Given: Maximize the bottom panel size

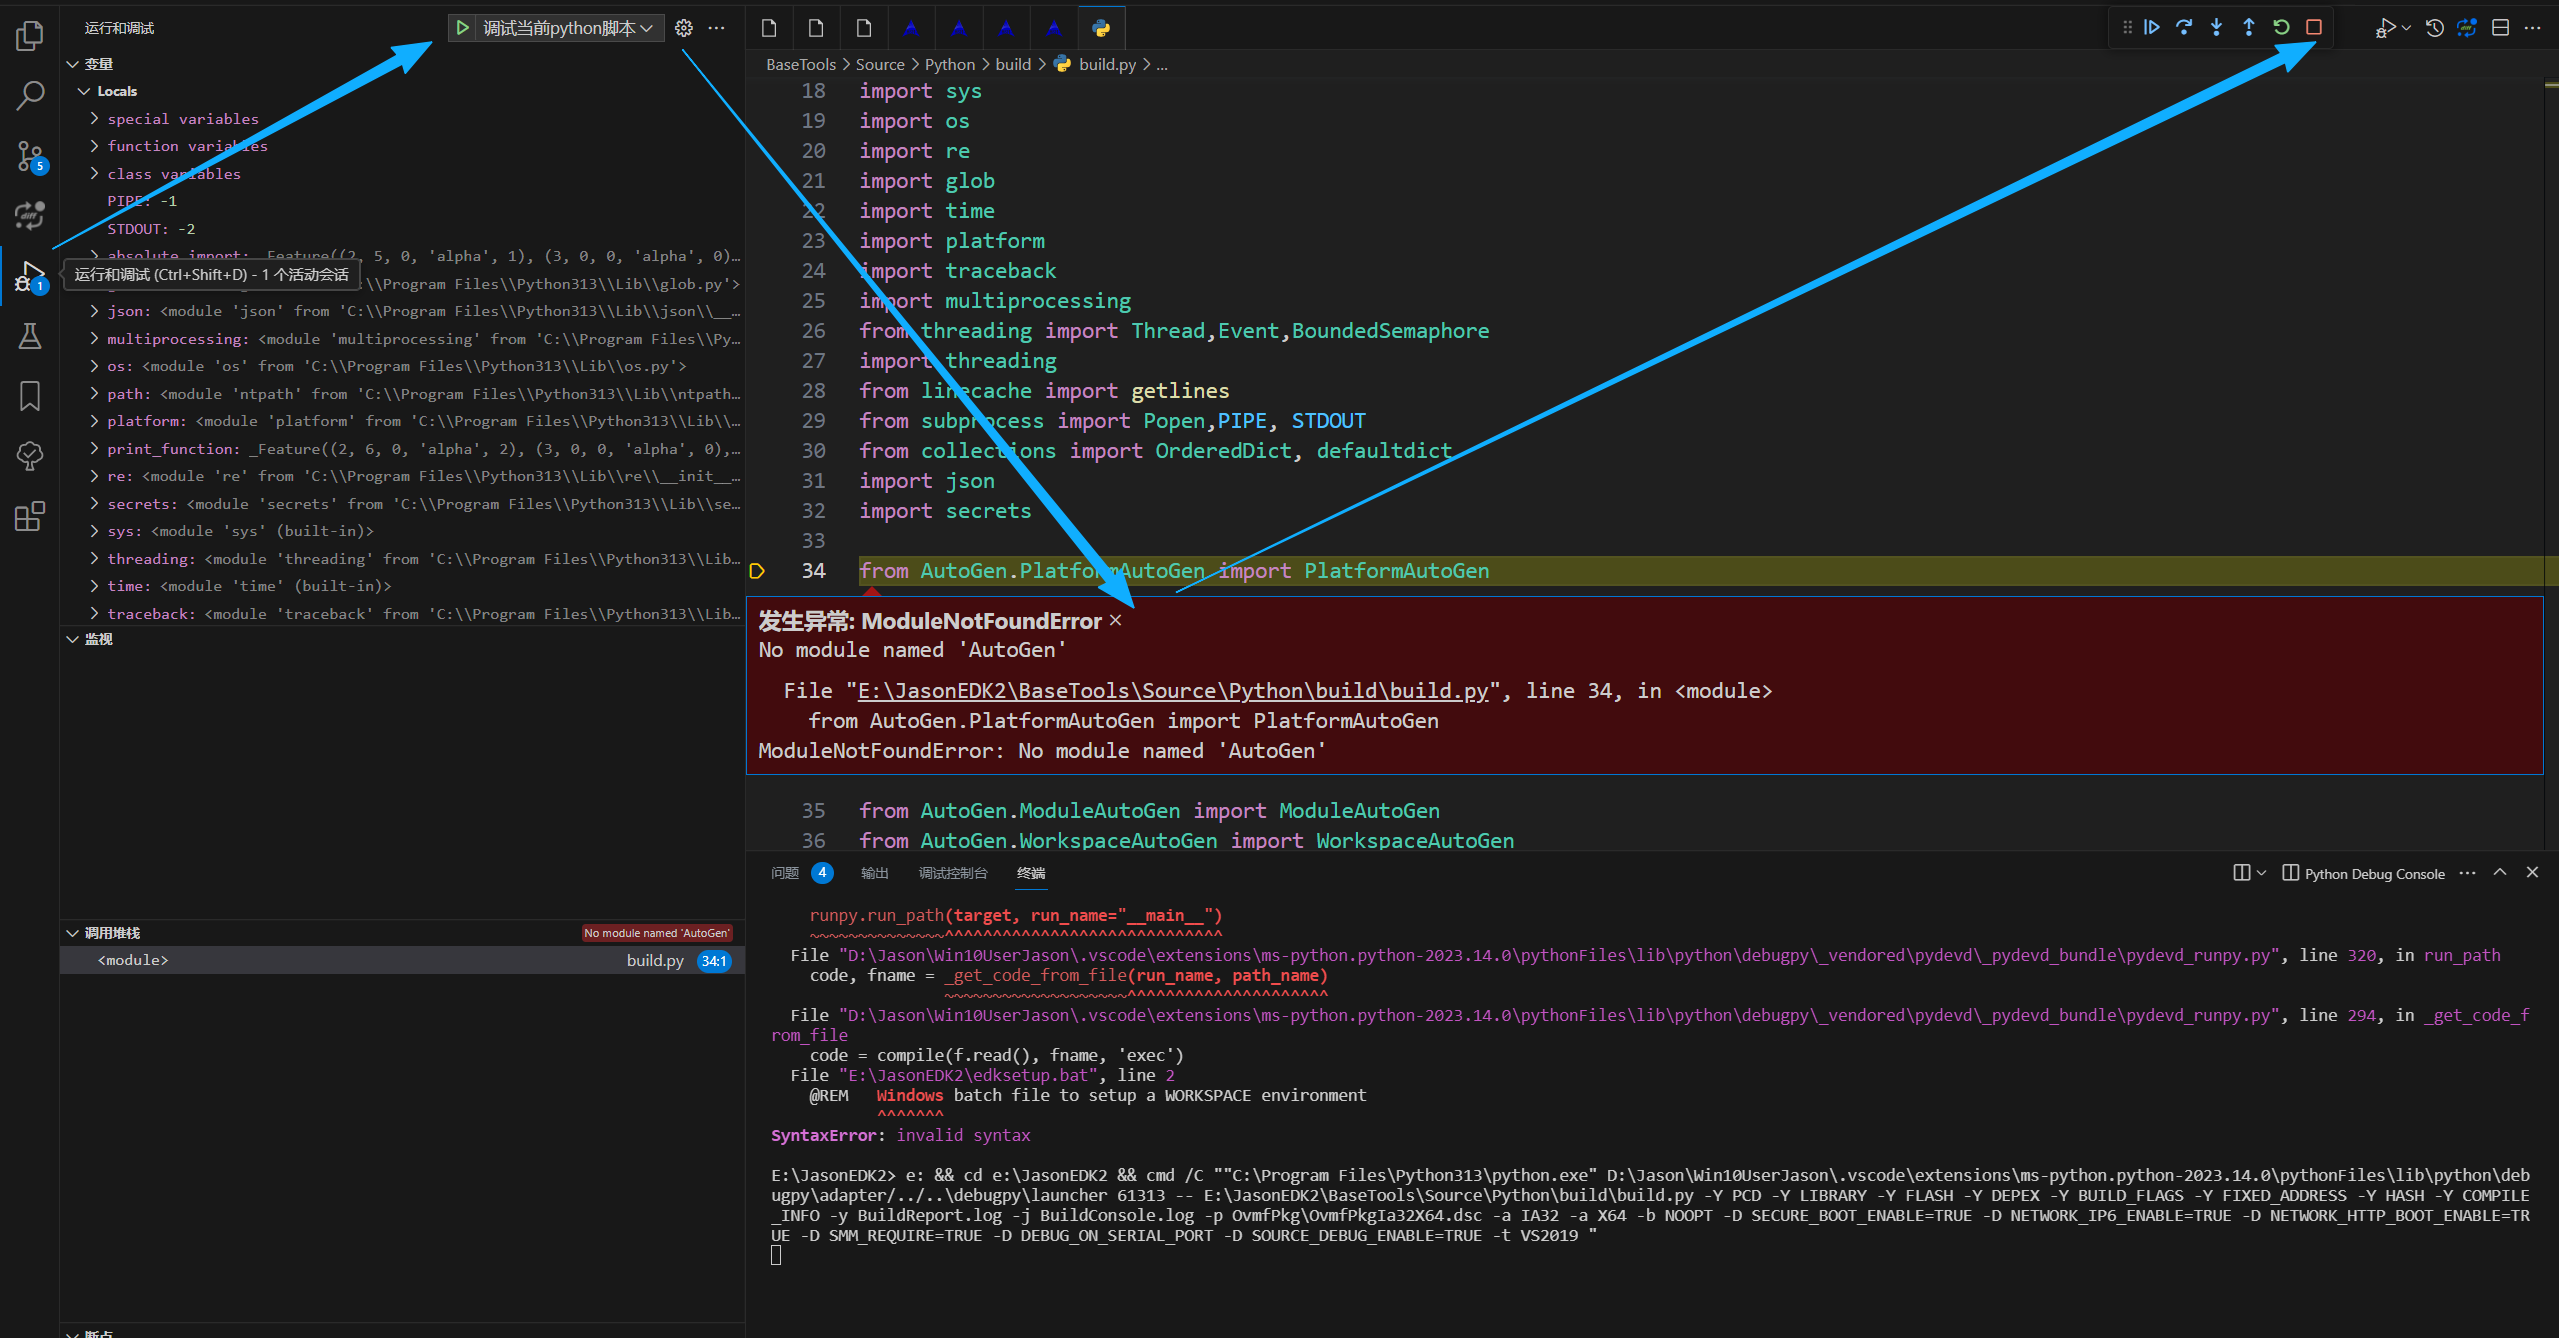Looking at the screenshot, I should click(x=2500, y=872).
